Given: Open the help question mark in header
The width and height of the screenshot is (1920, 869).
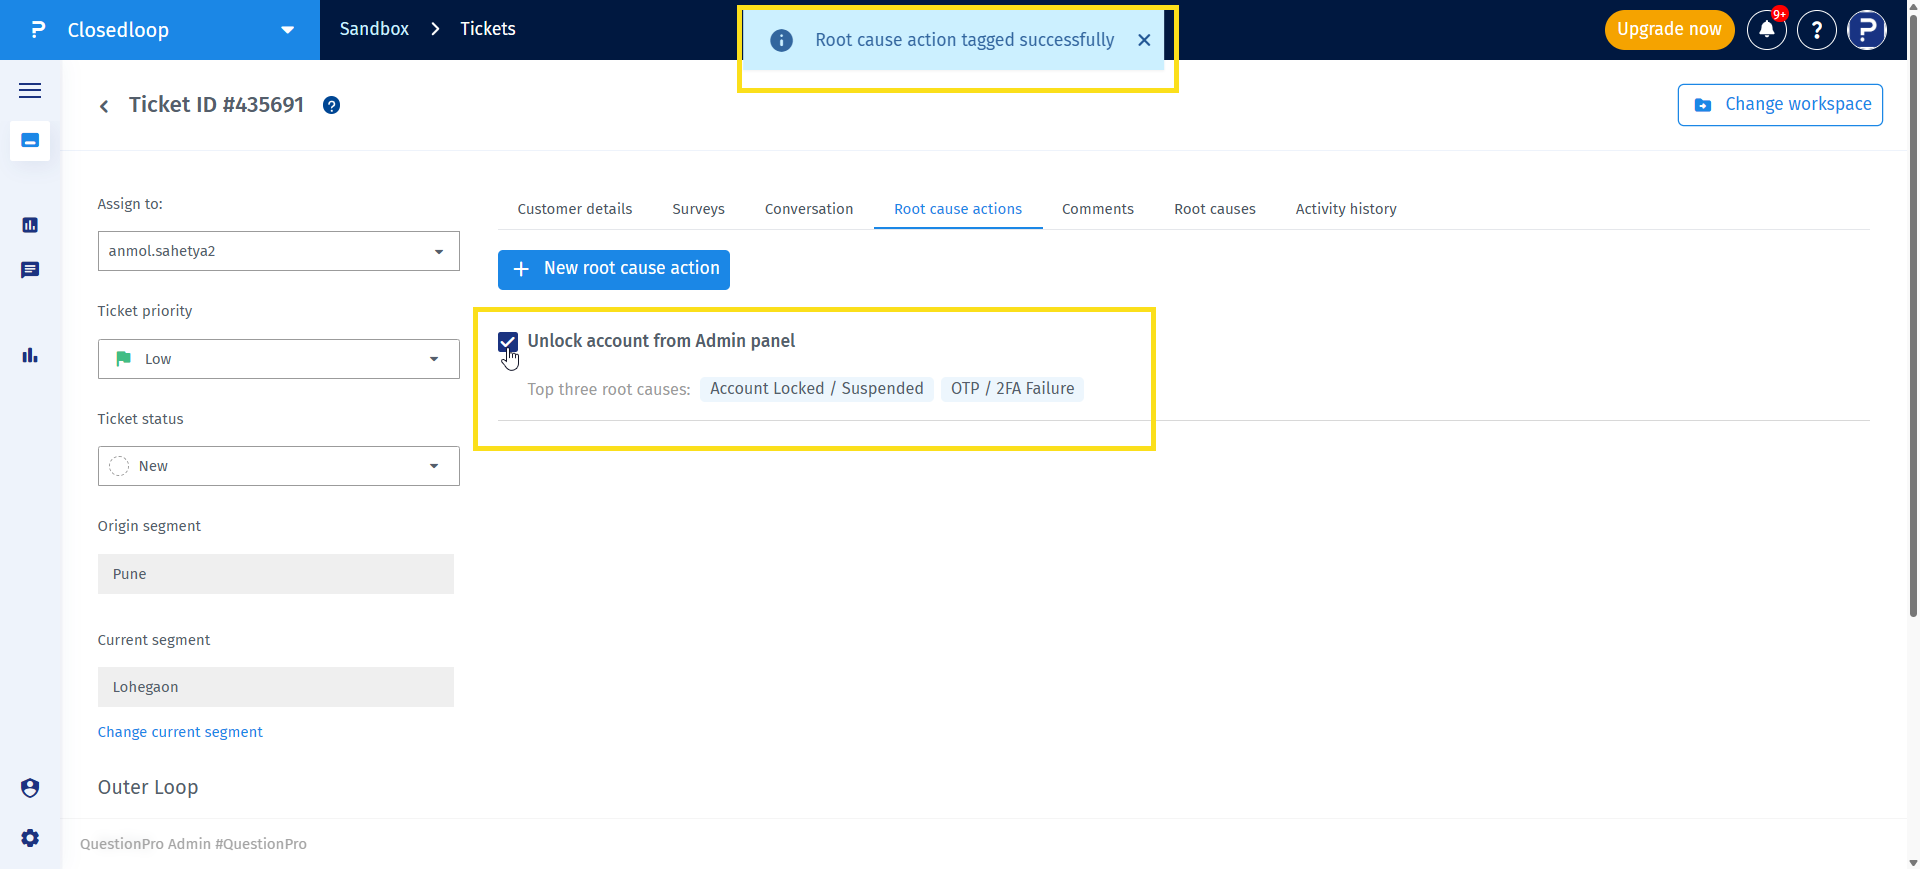Looking at the screenshot, I should [1817, 30].
